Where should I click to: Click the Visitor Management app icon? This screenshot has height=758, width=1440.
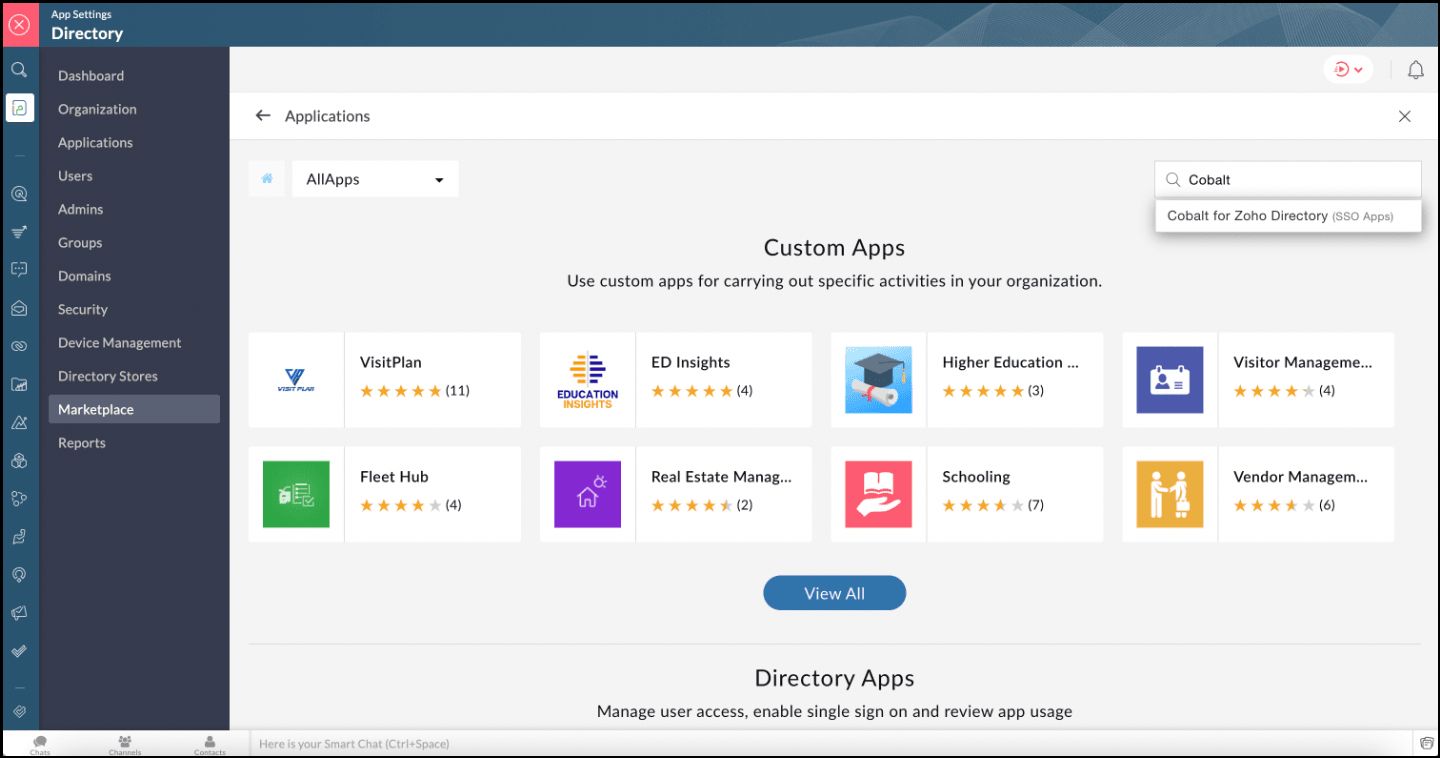click(1169, 380)
